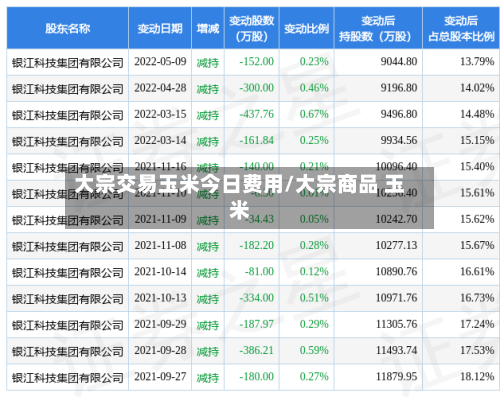Select the date cell 2022-05-09
This screenshot has width=500, height=397.
coord(160,62)
